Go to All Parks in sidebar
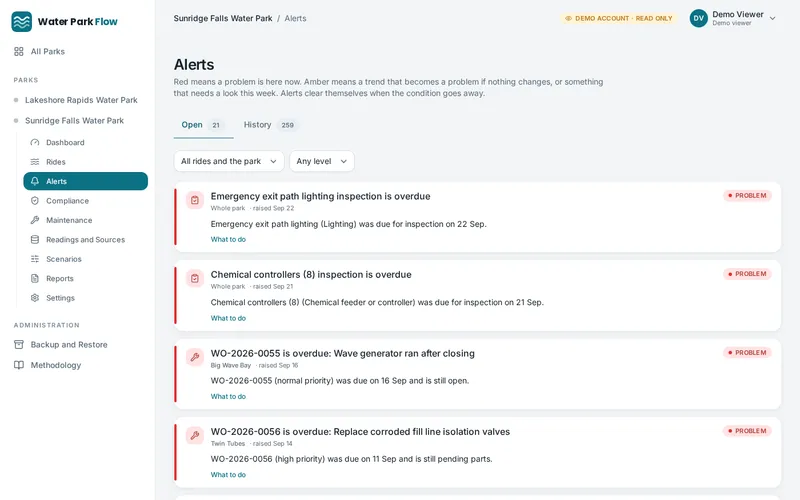Screen dimensions: 800x500 pyautogui.click(x=47, y=52)
